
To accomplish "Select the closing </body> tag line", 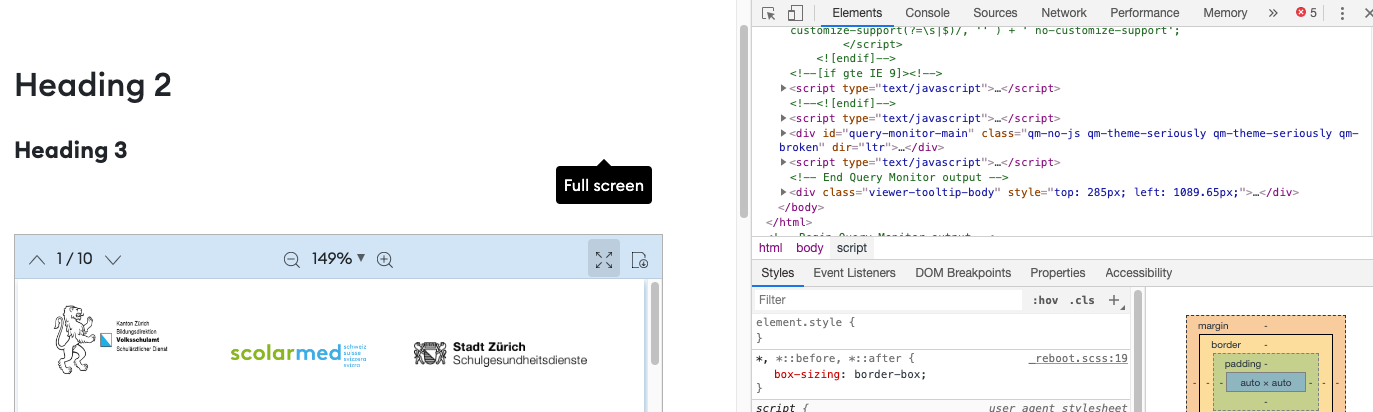I will [x=800, y=207].
